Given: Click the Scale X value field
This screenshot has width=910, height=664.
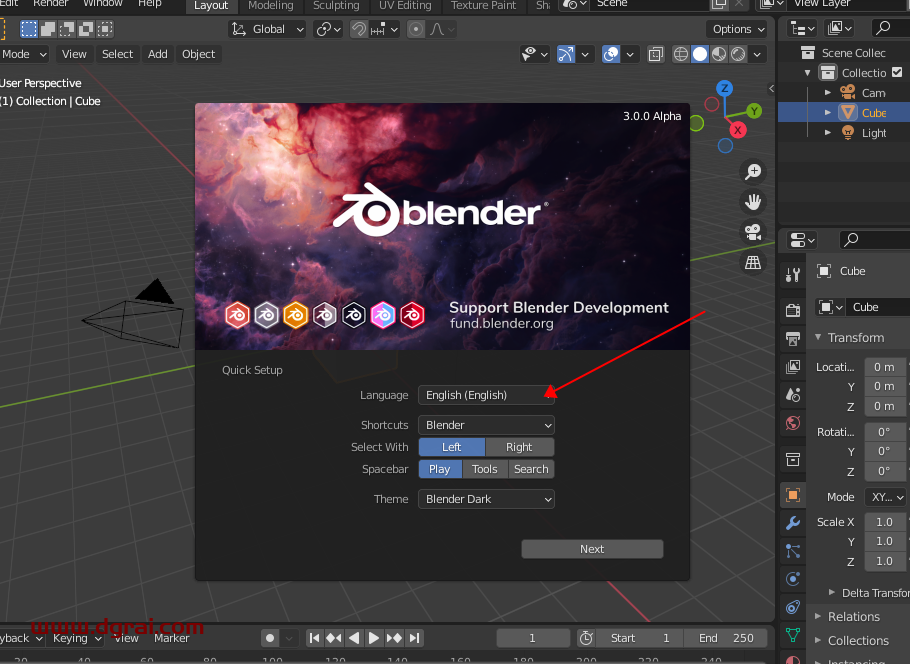Looking at the screenshot, I should (884, 522).
